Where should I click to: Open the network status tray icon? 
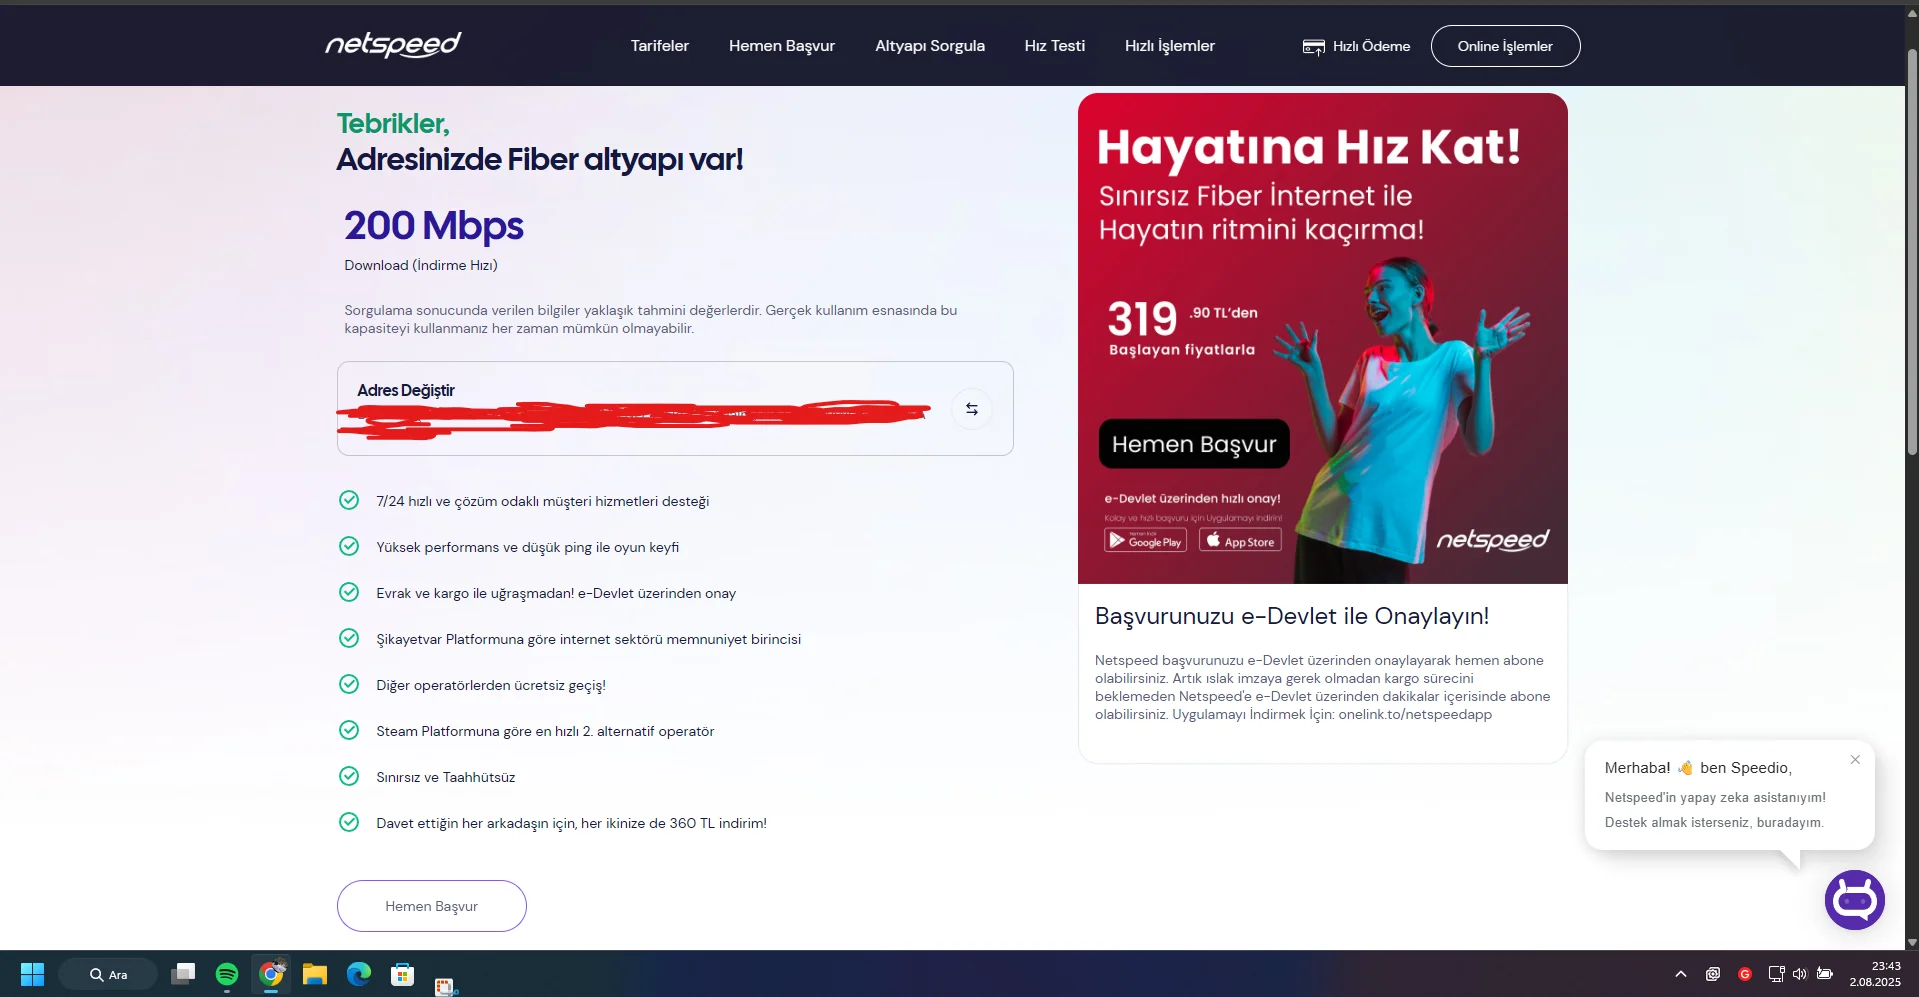point(1776,974)
